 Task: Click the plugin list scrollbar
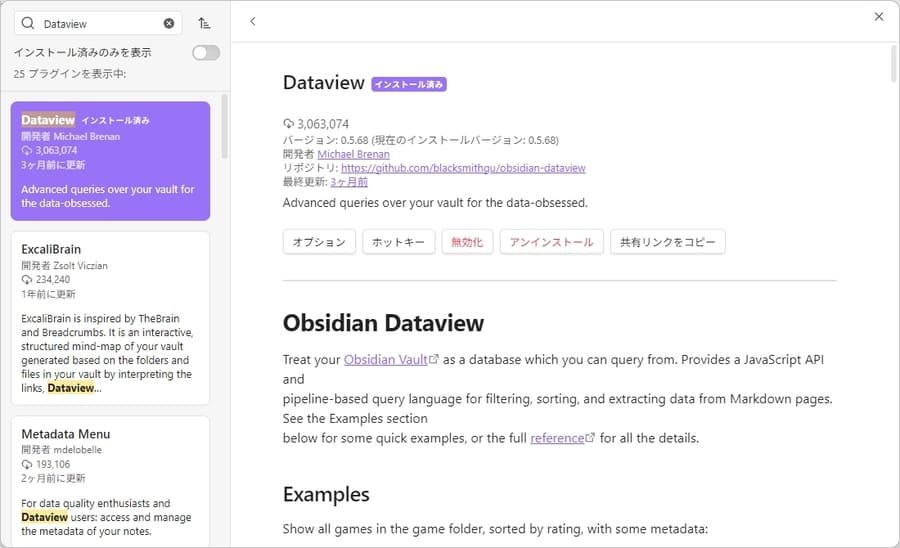point(224,126)
